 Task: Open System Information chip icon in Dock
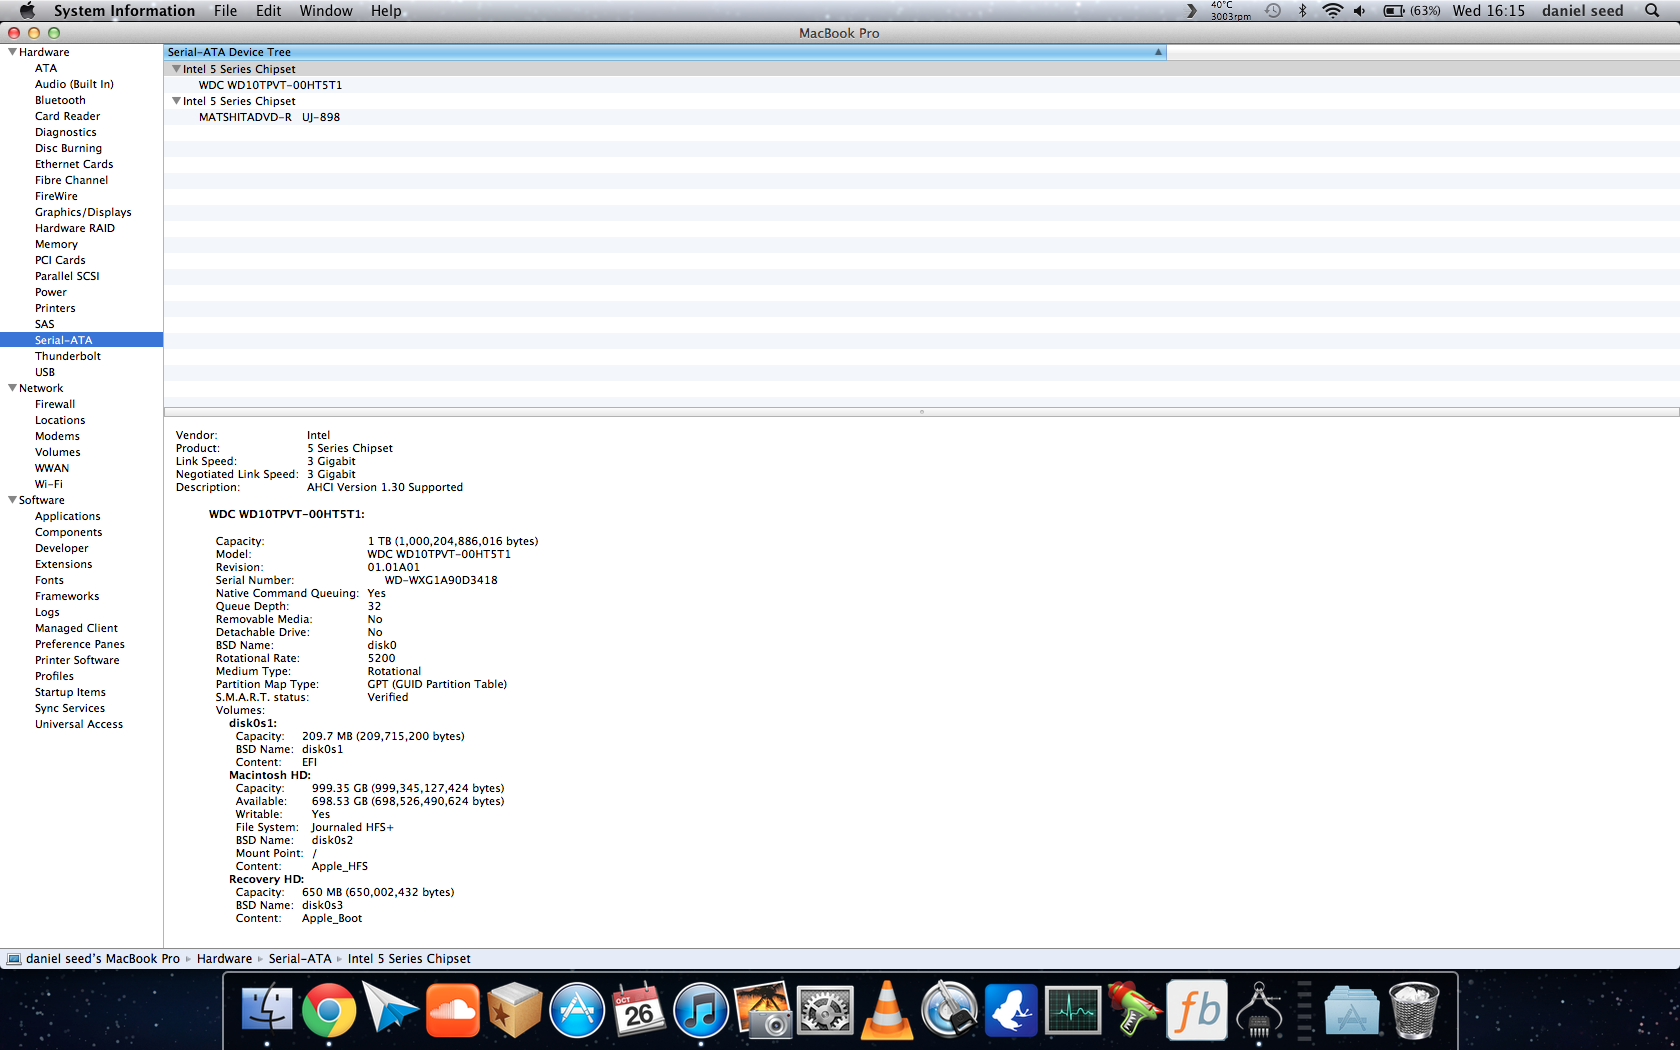pos(1259,1010)
